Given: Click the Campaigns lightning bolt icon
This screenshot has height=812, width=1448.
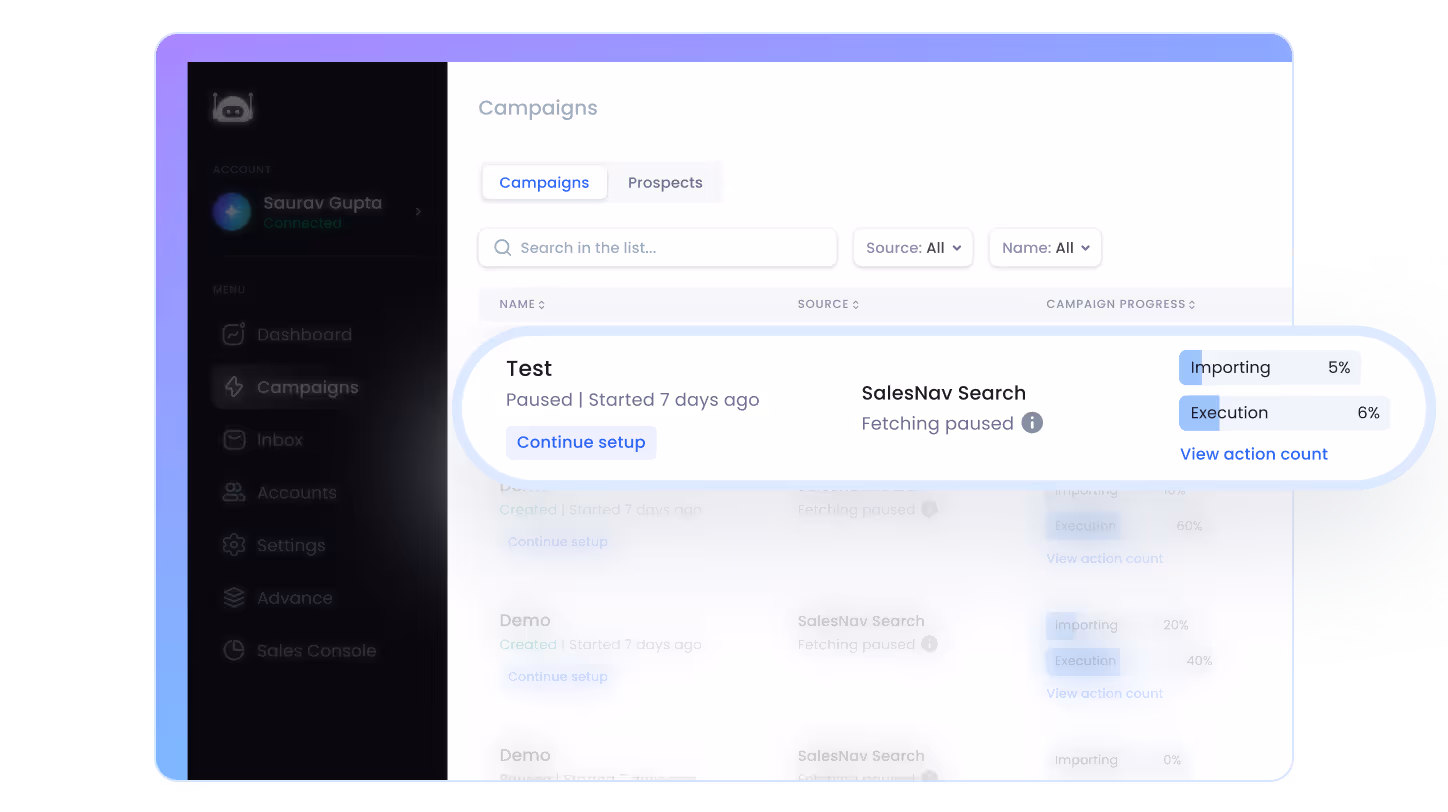Looking at the screenshot, I should 234,387.
